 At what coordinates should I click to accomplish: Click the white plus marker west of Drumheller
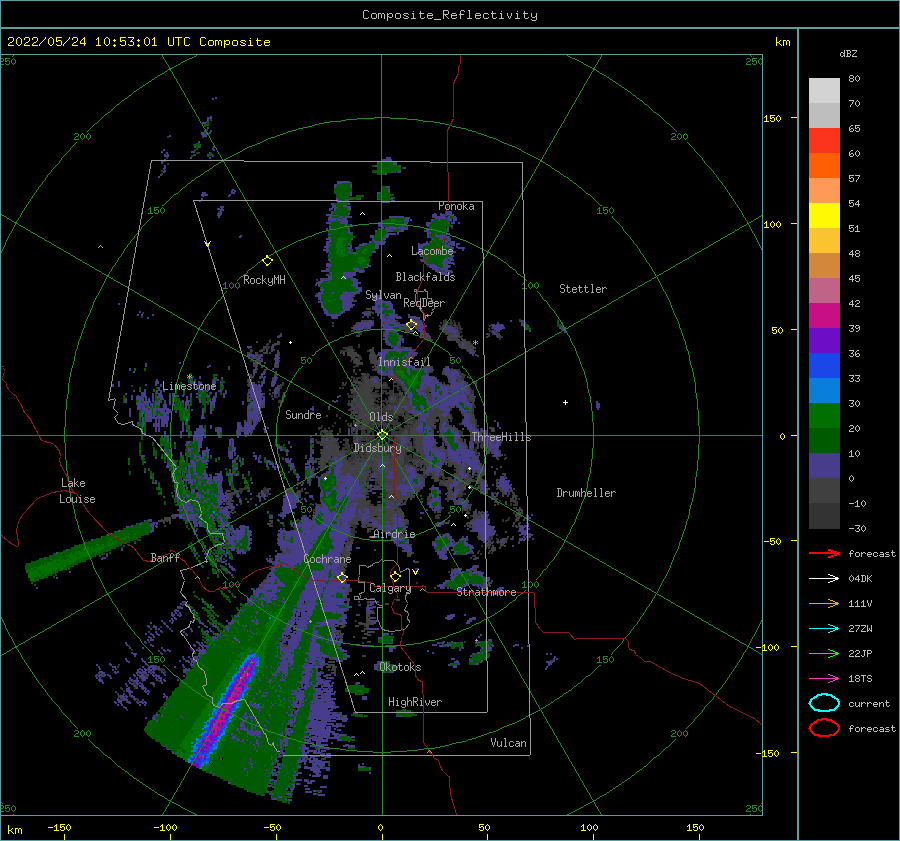(x=565, y=402)
